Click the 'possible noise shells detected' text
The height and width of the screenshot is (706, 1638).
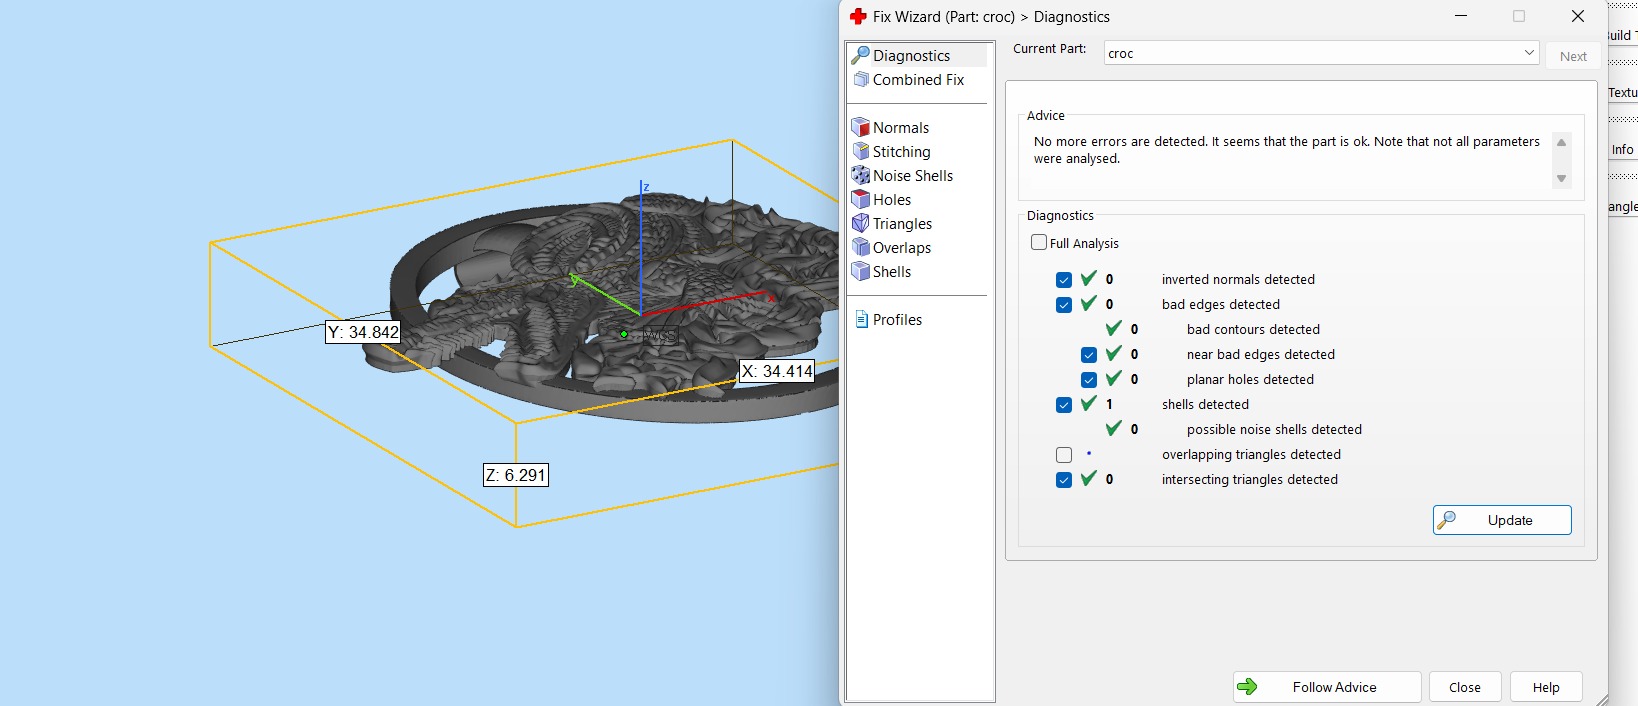[x=1274, y=429]
